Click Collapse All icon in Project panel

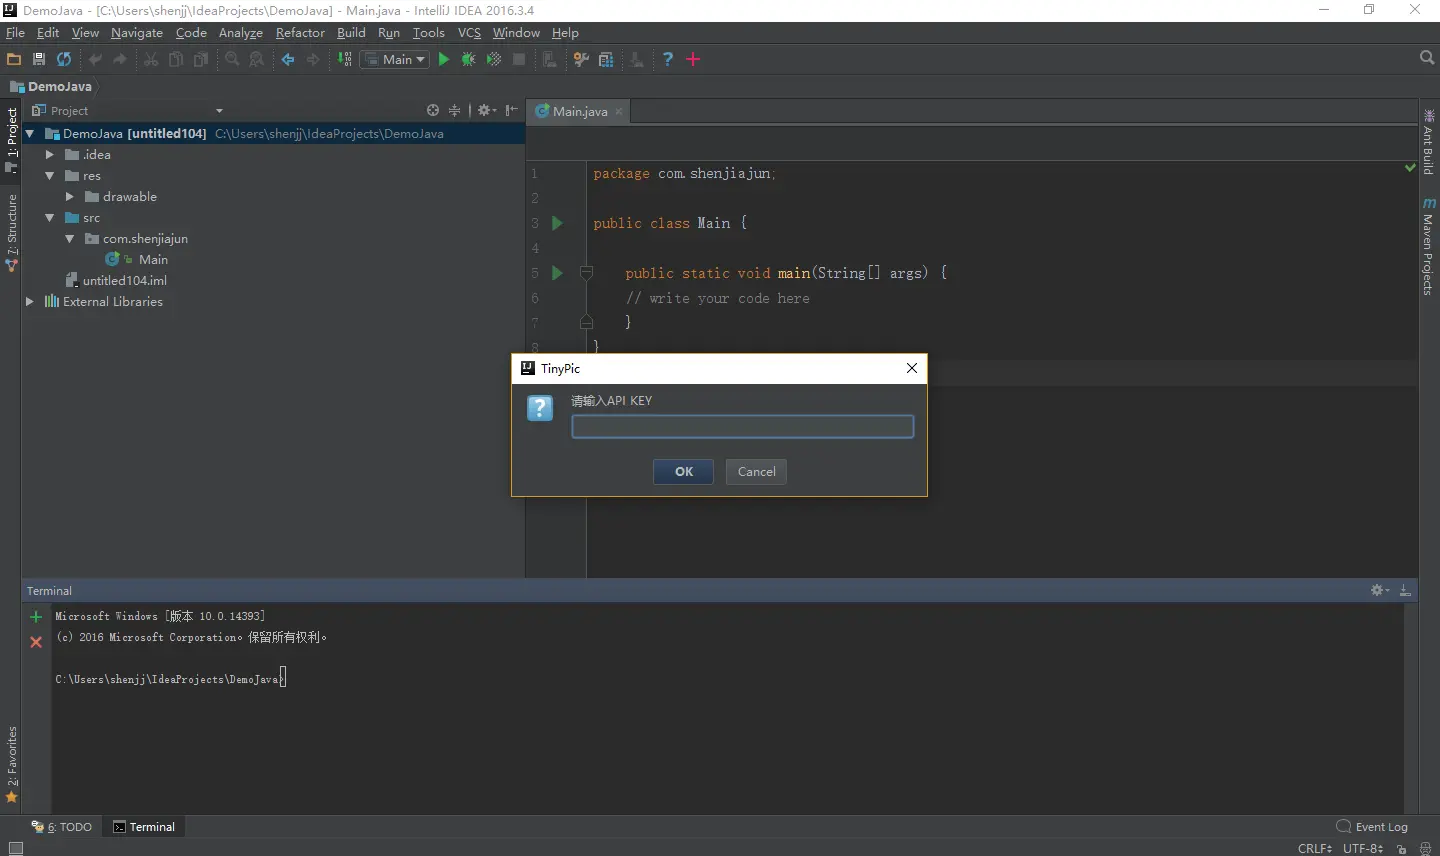(454, 110)
